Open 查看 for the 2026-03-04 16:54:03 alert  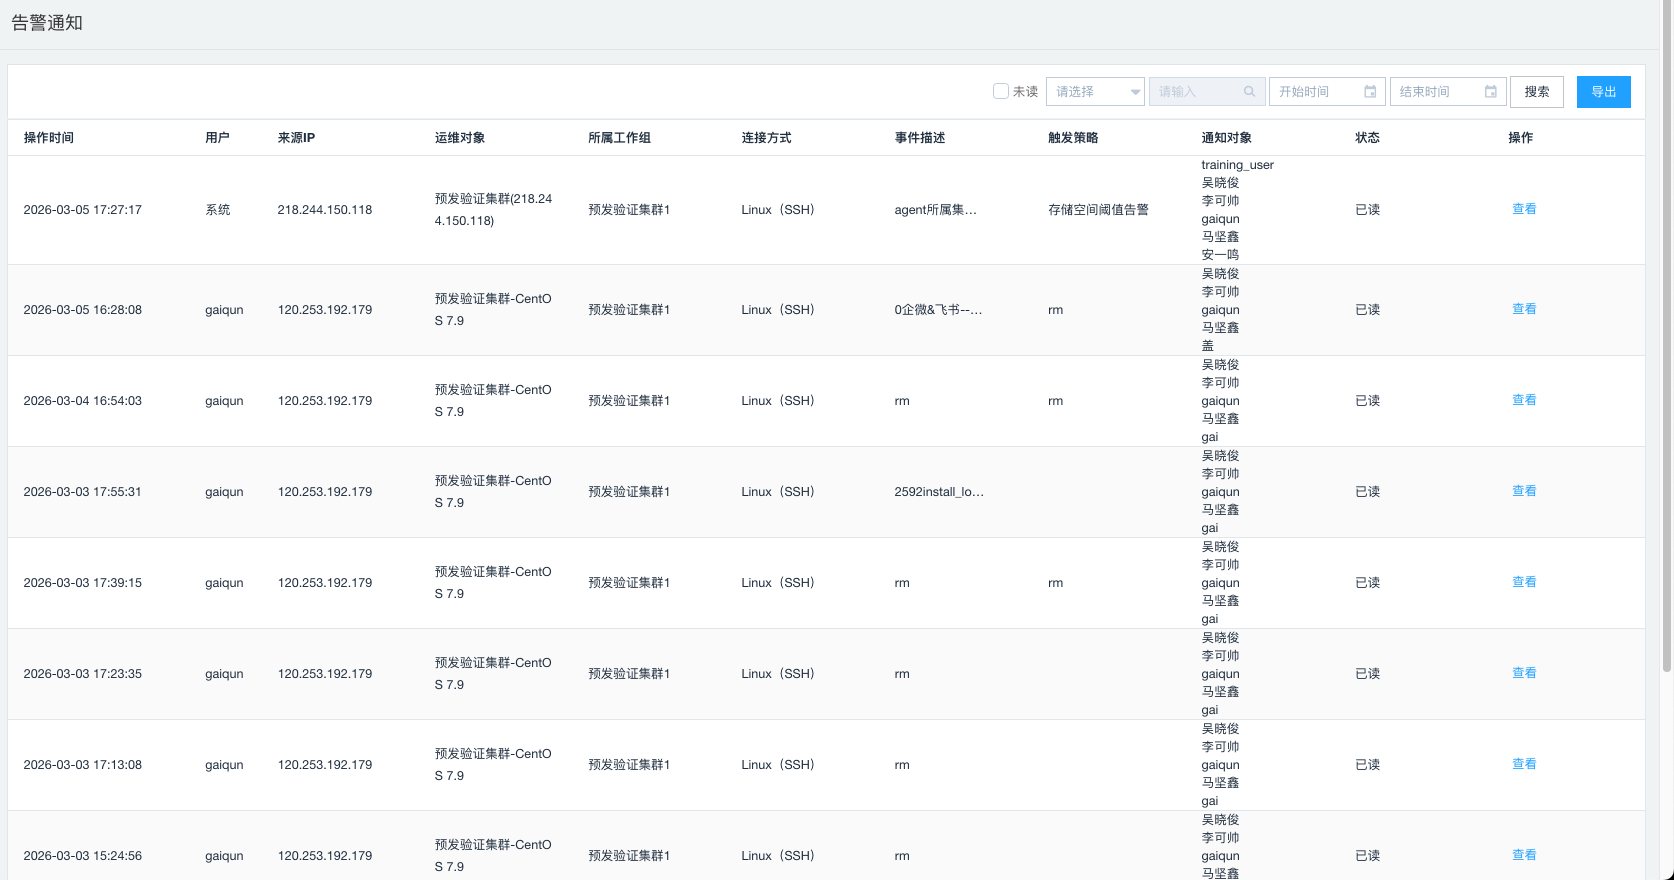click(x=1523, y=400)
